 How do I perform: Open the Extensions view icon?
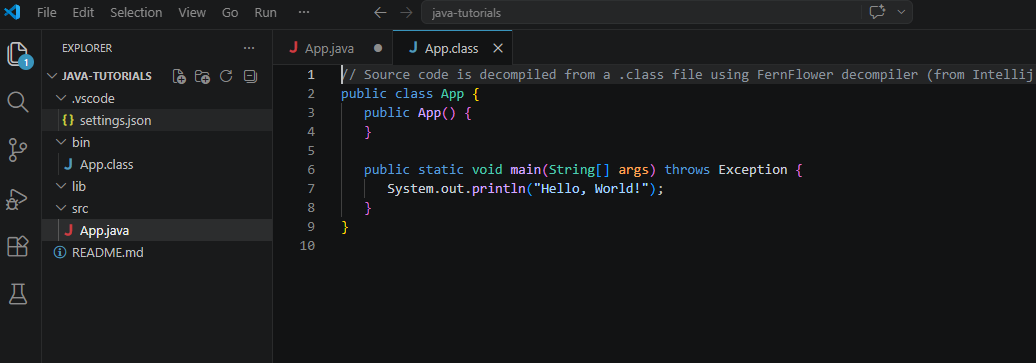(18, 246)
